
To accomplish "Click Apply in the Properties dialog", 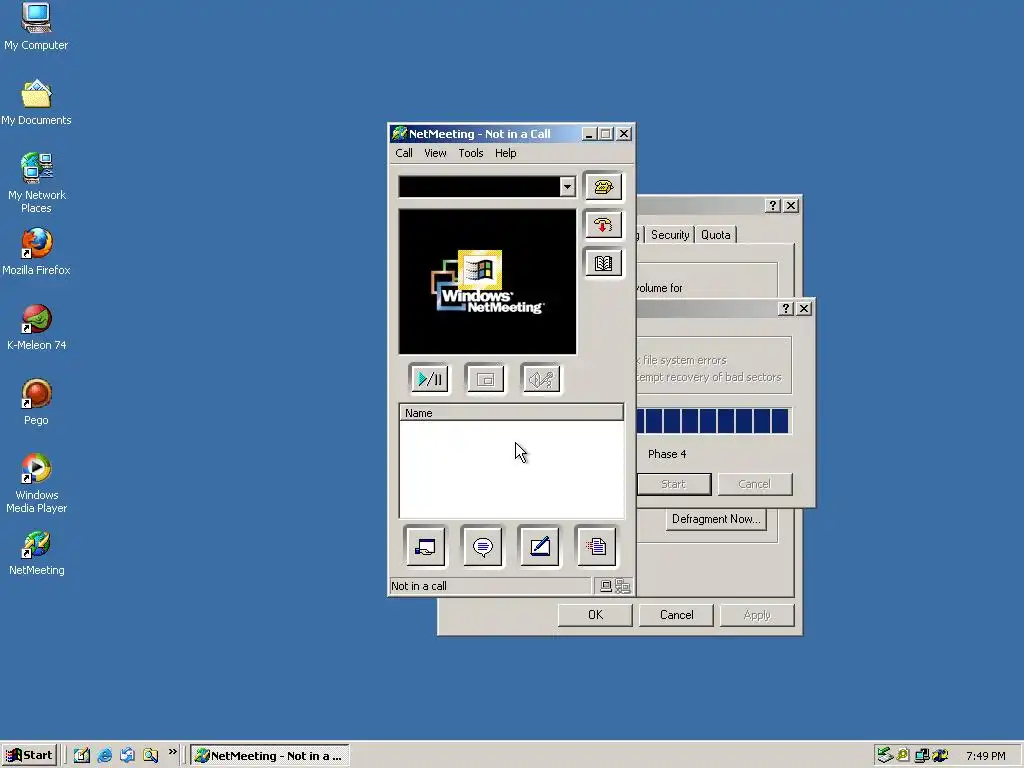I will tap(757, 615).
